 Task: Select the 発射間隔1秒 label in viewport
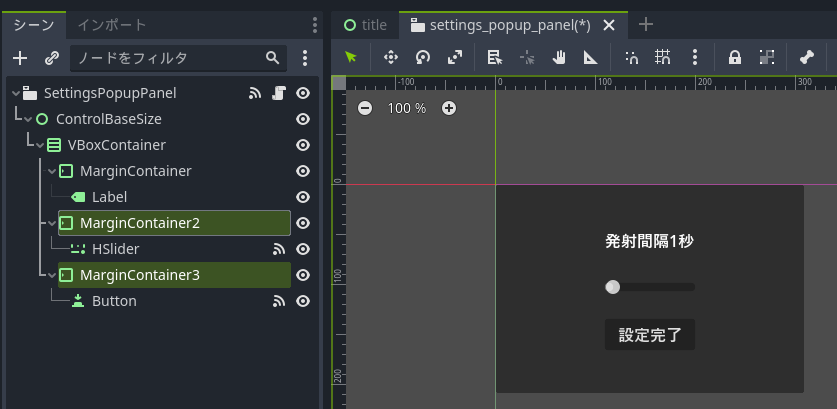(650, 241)
